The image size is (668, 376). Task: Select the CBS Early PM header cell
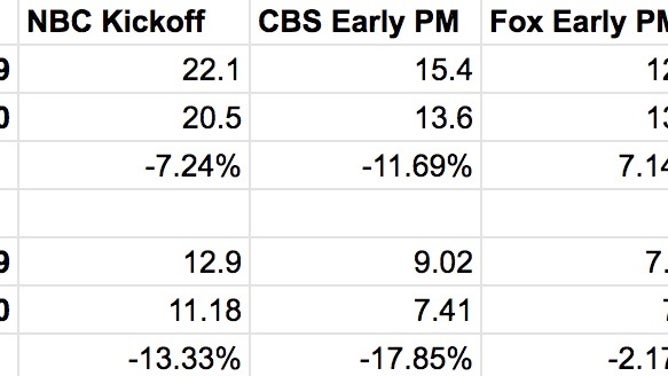366,22
